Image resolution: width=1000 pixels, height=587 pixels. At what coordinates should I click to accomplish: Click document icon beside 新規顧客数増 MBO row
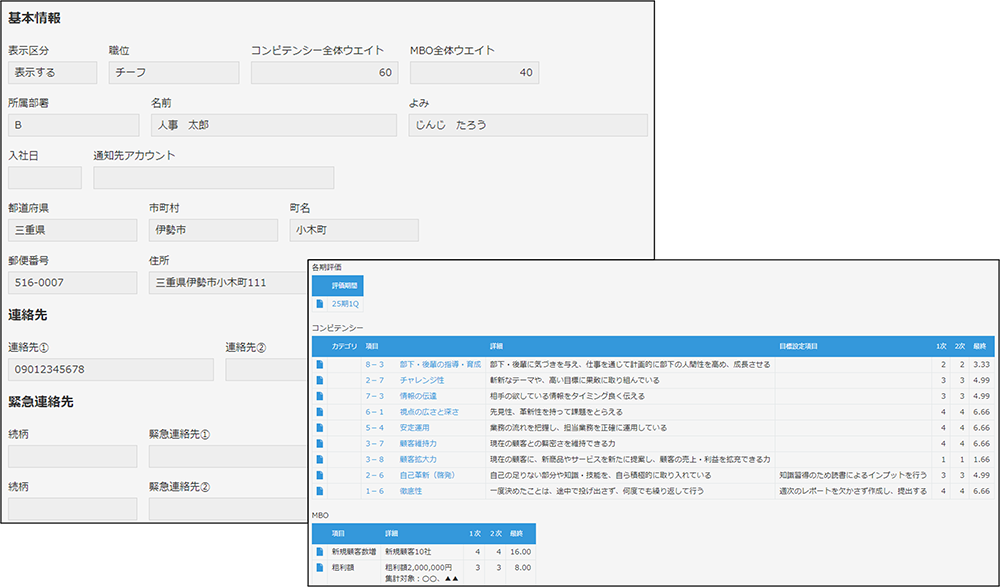coord(320,551)
